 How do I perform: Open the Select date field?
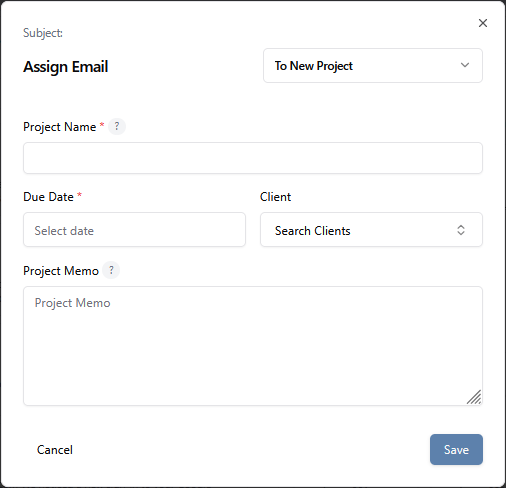point(134,230)
